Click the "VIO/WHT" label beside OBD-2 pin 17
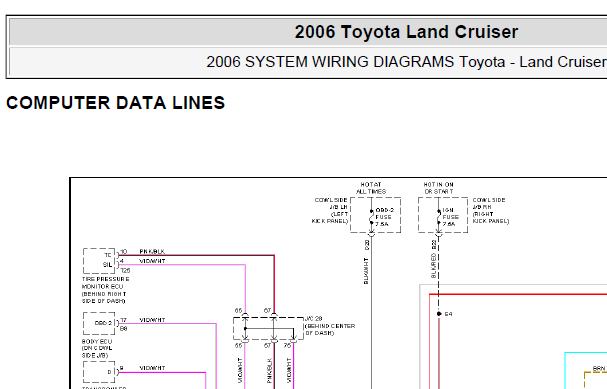This screenshot has width=607, height=389. tap(152, 320)
